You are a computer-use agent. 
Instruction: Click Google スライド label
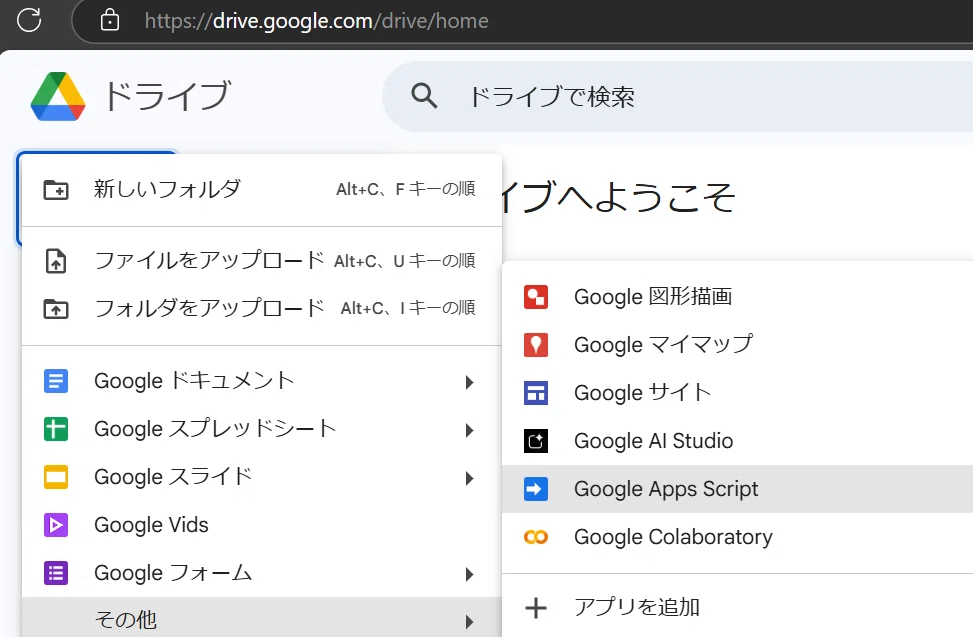(173, 476)
